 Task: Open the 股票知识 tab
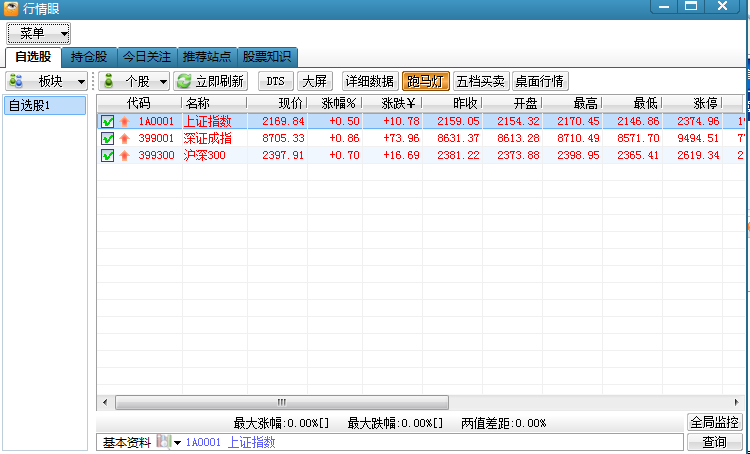click(267, 57)
